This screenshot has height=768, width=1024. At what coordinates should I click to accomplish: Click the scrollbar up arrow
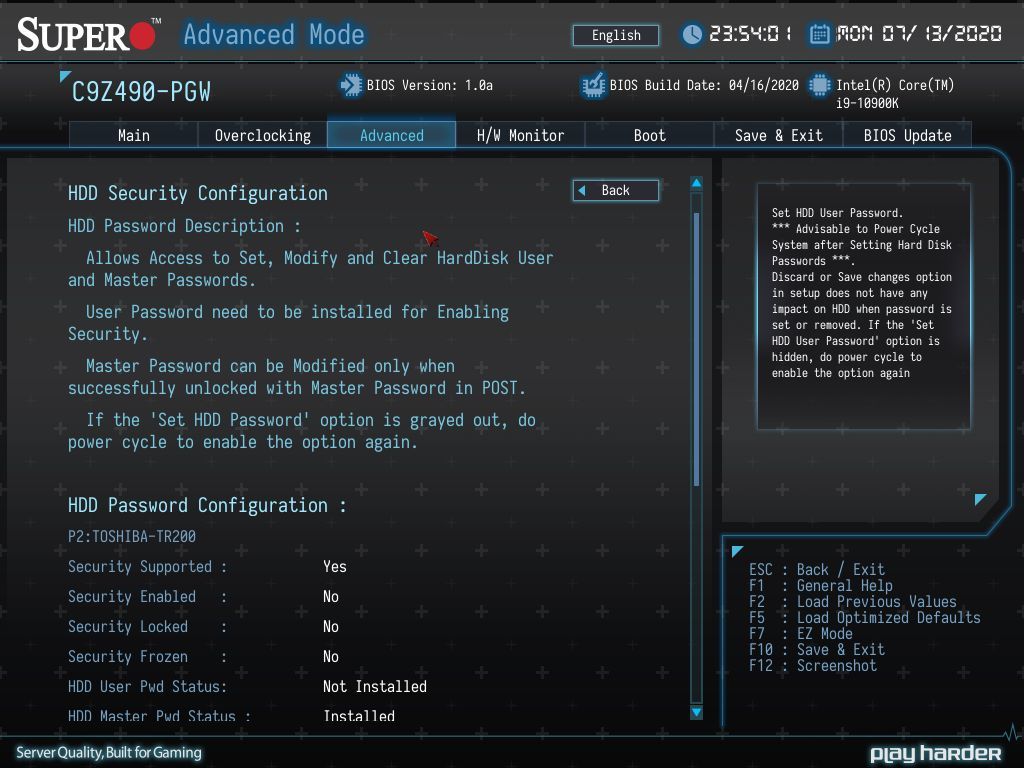coord(696,184)
